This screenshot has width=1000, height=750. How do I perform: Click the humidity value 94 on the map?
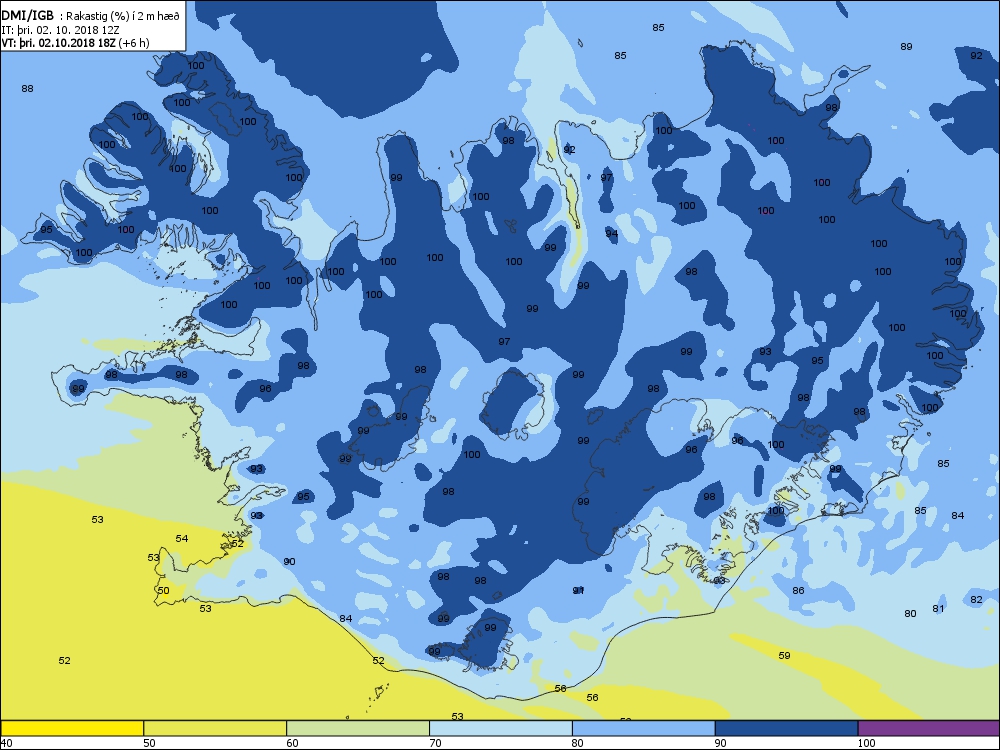[612, 233]
